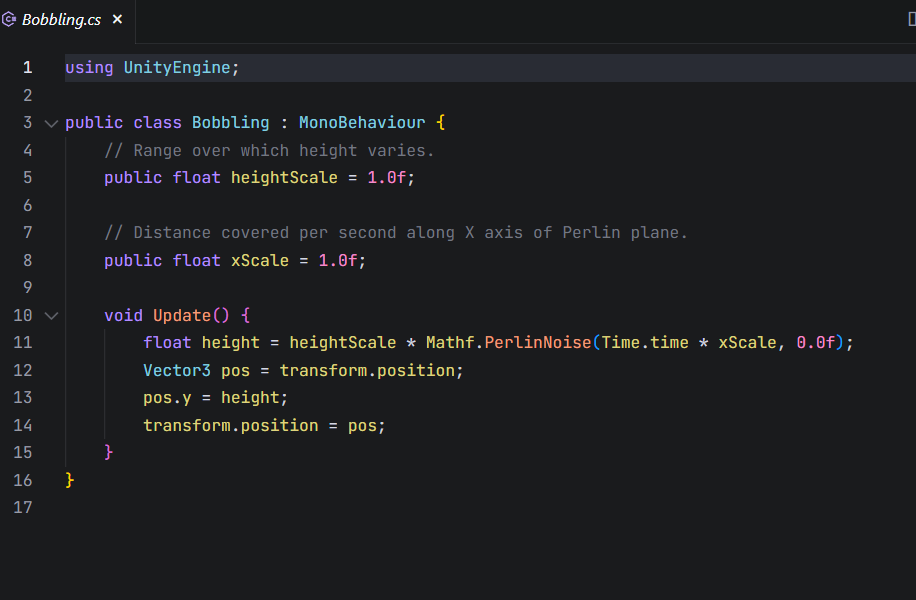Viewport: 916px width, 600px height.
Task: Click the Vector3 type on line 12
Action: click(177, 370)
